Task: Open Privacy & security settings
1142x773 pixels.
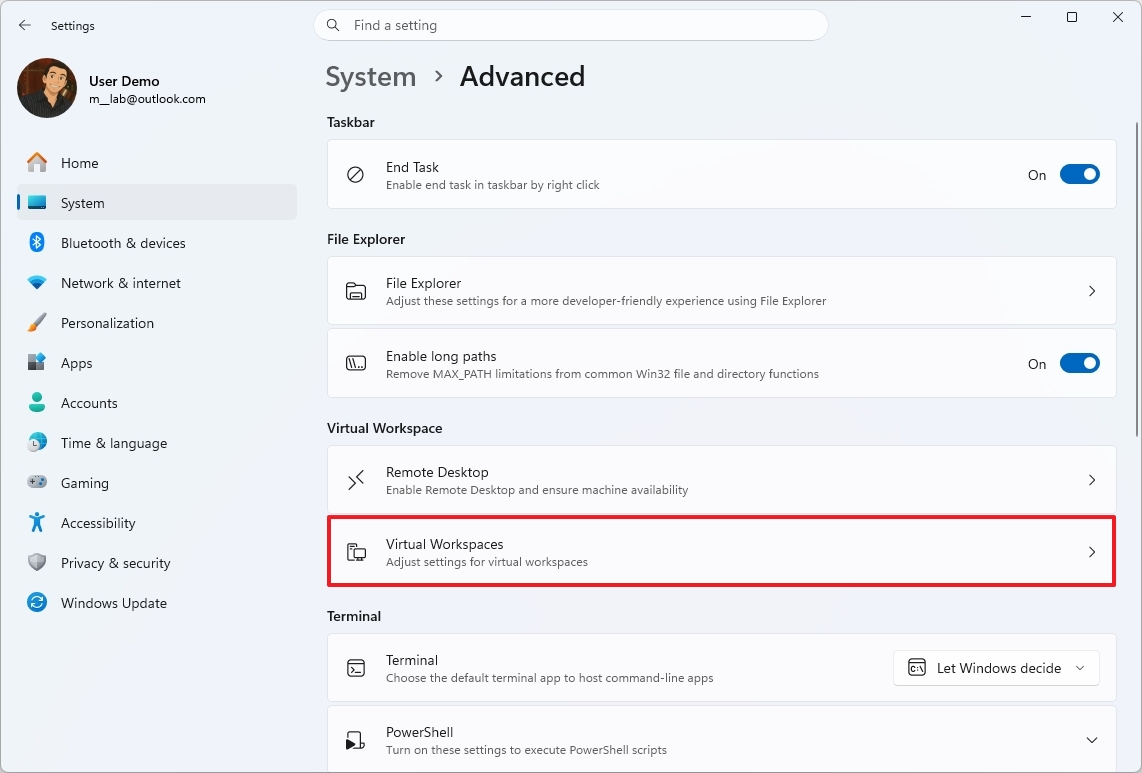Action: click(113, 562)
